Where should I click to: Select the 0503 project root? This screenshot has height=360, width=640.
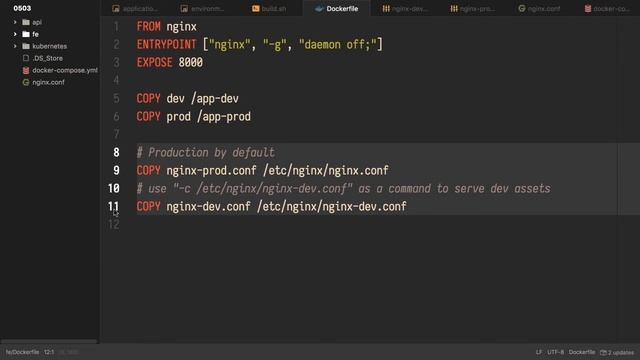[x=22, y=8]
